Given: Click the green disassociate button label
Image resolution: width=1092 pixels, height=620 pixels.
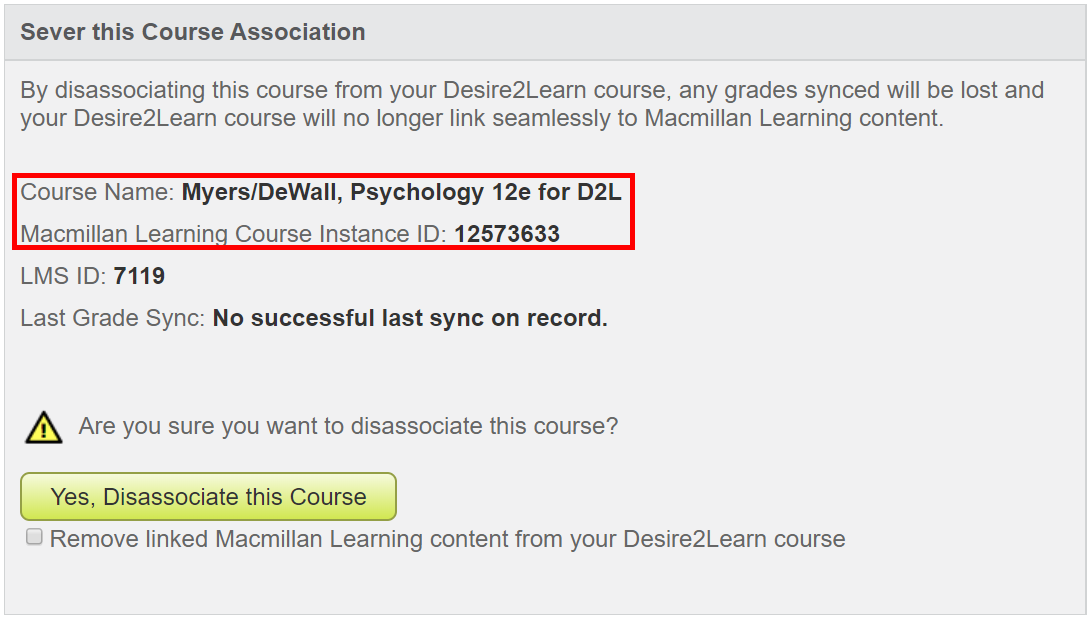Looking at the screenshot, I should 207,496.
